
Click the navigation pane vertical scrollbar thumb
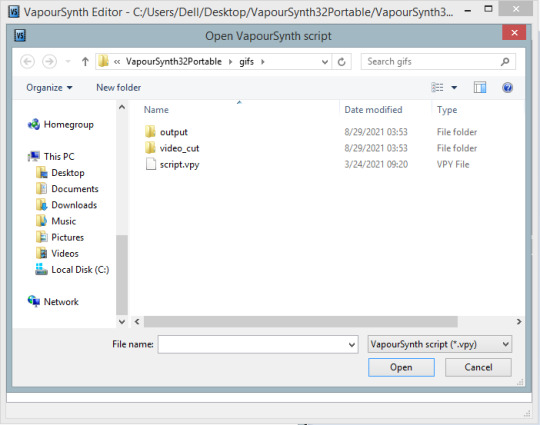(x=122, y=274)
